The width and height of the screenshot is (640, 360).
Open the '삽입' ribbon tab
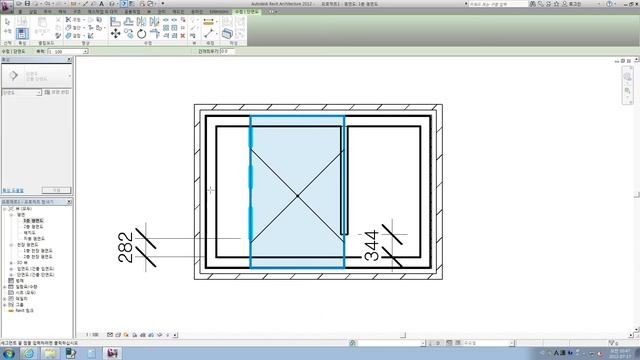[33, 12]
